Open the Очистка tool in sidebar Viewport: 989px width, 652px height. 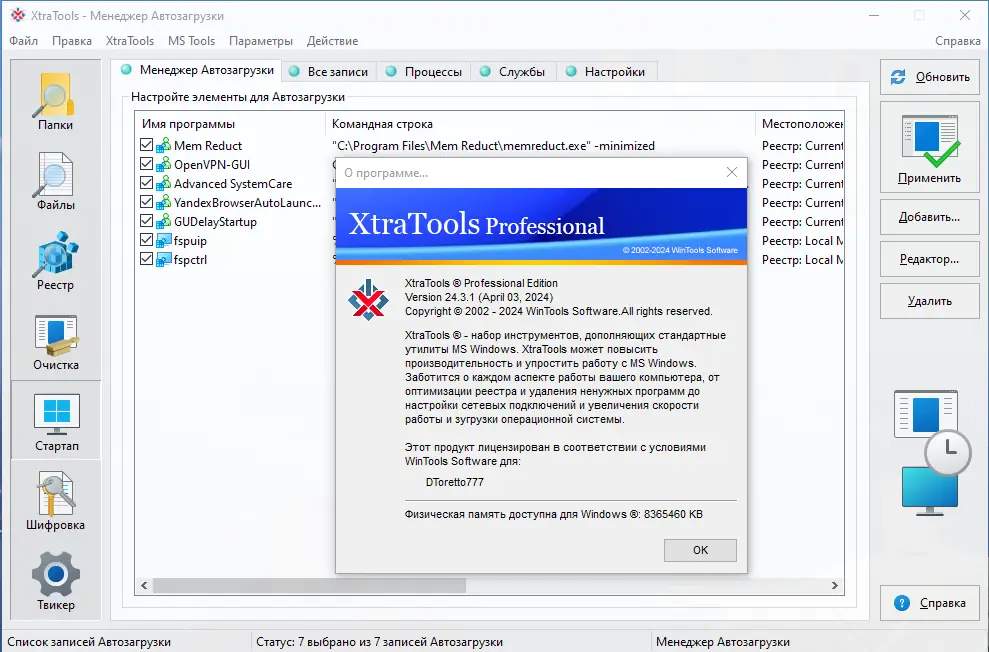tap(56, 342)
